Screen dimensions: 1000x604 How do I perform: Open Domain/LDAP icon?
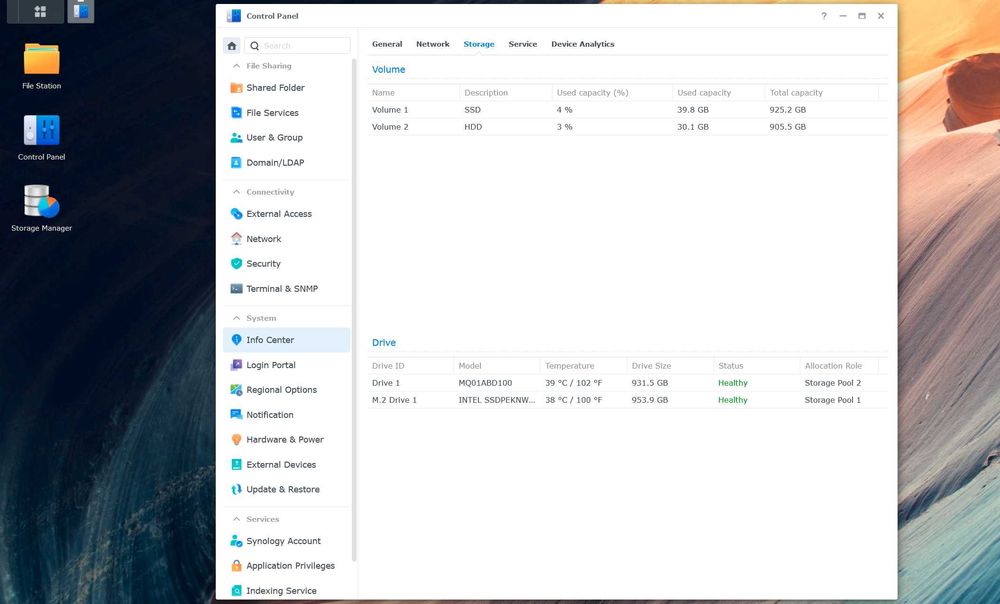(x=236, y=163)
